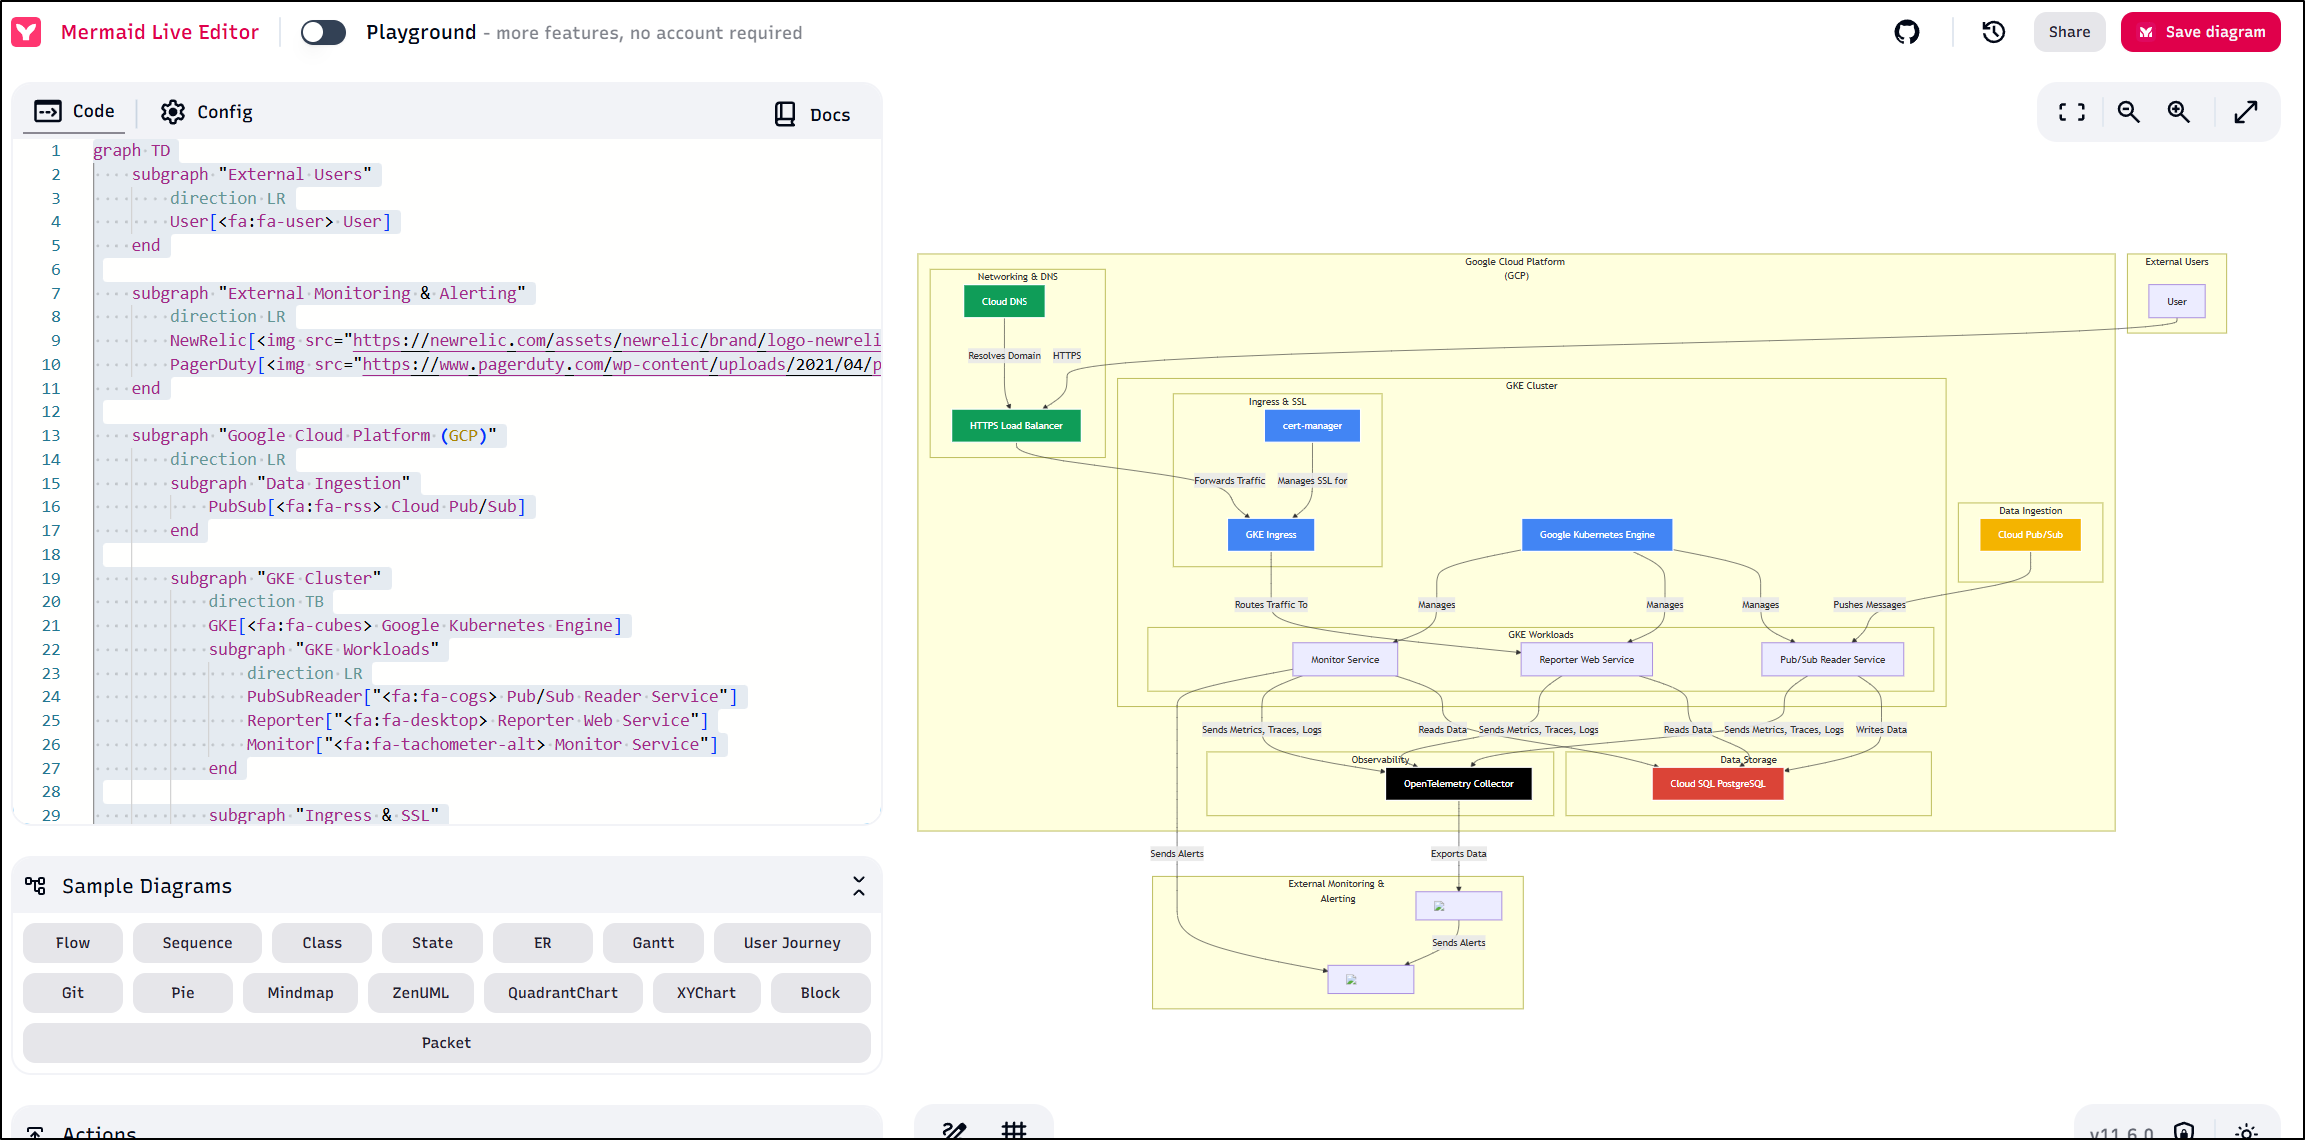
Task: Click code line 1 'graph TD'
Action: (x=132, y=150)
